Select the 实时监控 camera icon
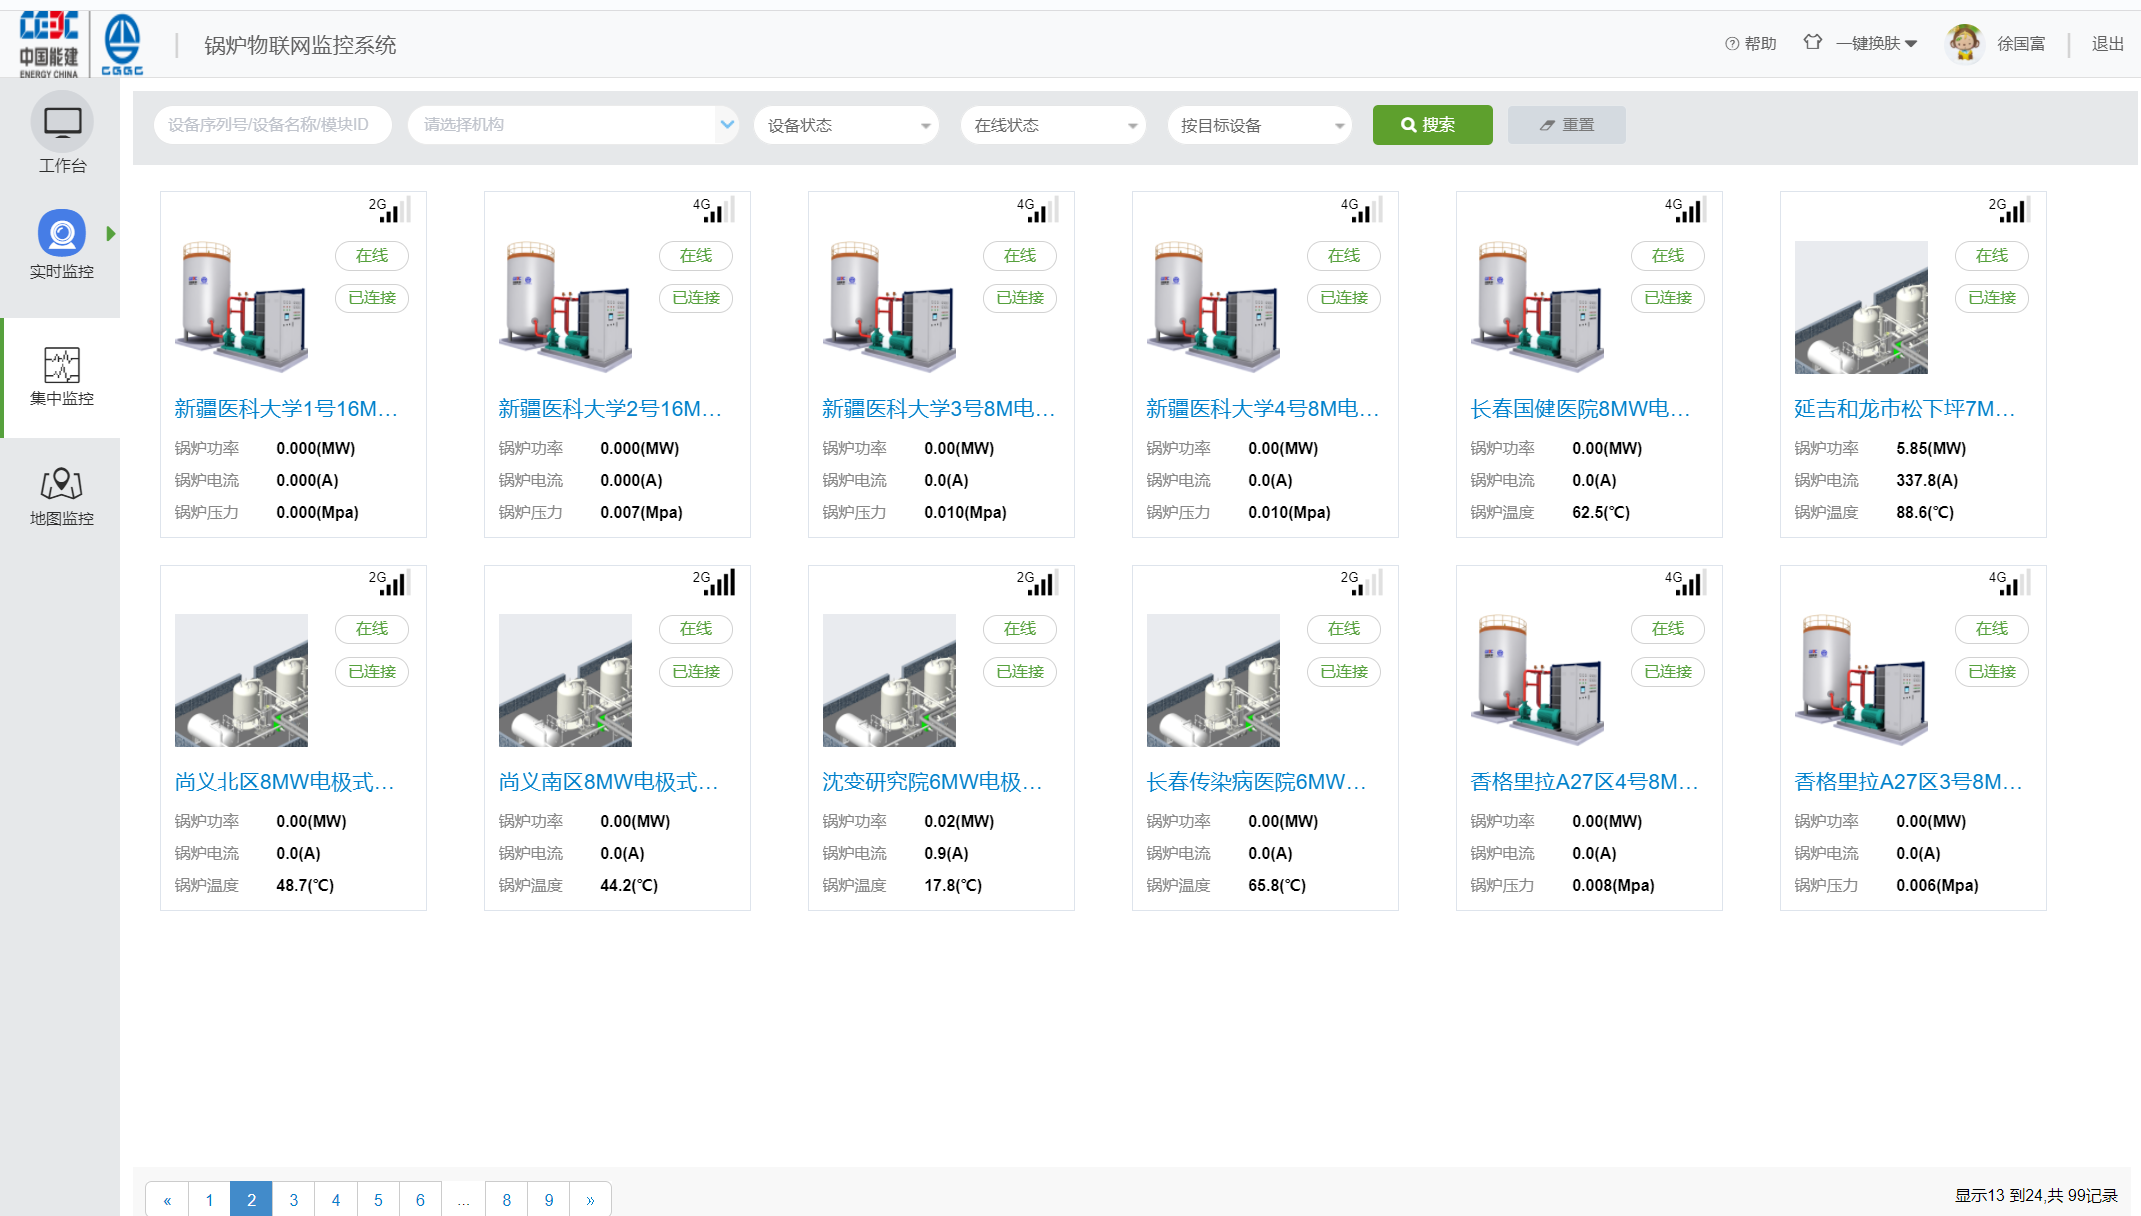 (x=62, y=233)
